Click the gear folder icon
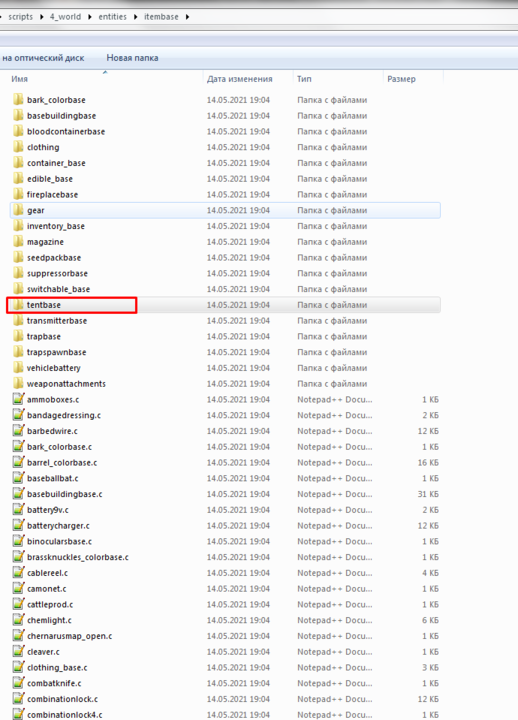Viewport: 518px width, 720px height. 18,210
